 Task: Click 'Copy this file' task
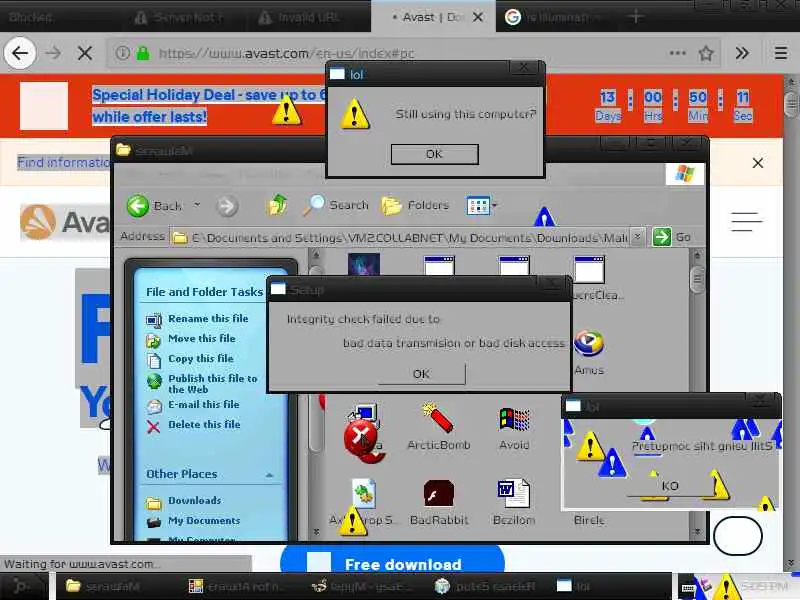(x=201, y=358)
